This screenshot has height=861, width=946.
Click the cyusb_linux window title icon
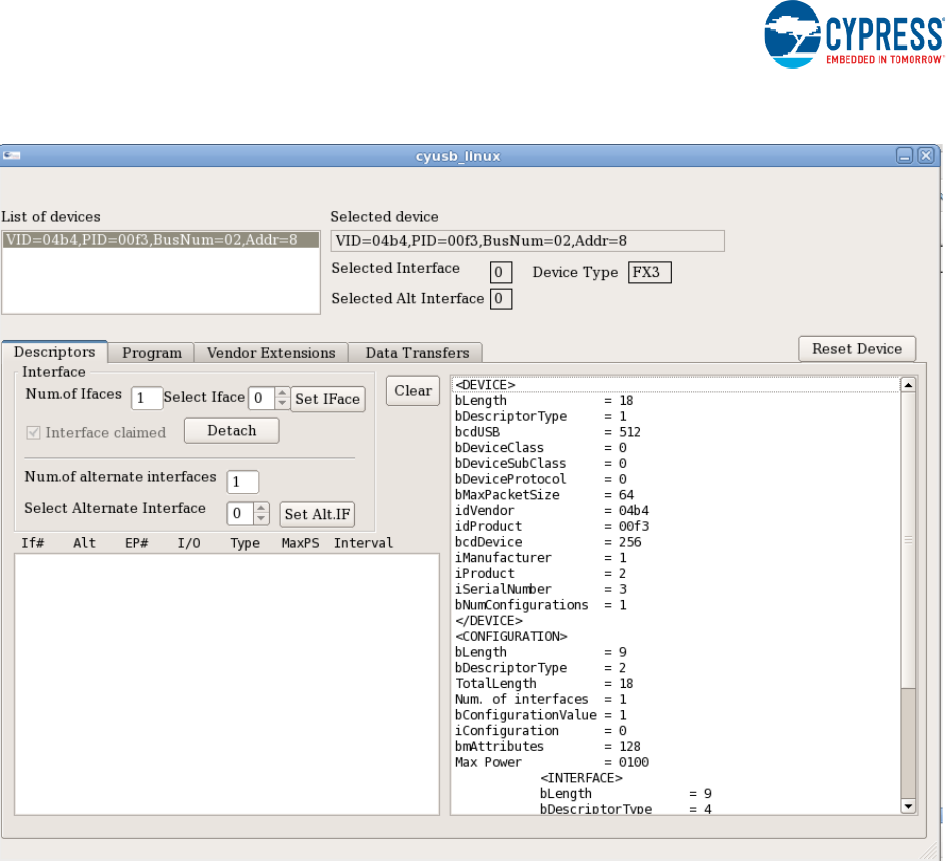tap(11, 156)
